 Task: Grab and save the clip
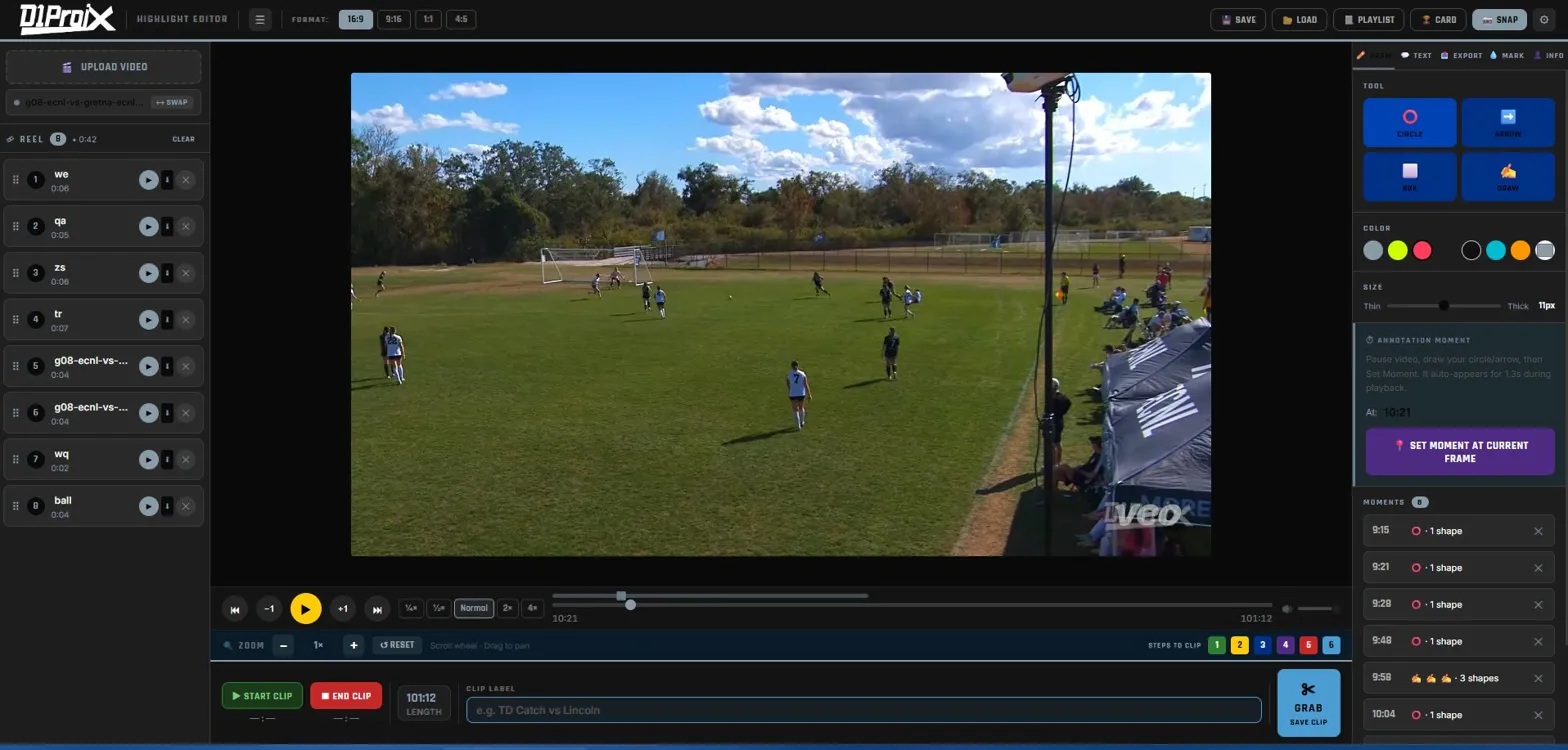tap(1308, 703)
